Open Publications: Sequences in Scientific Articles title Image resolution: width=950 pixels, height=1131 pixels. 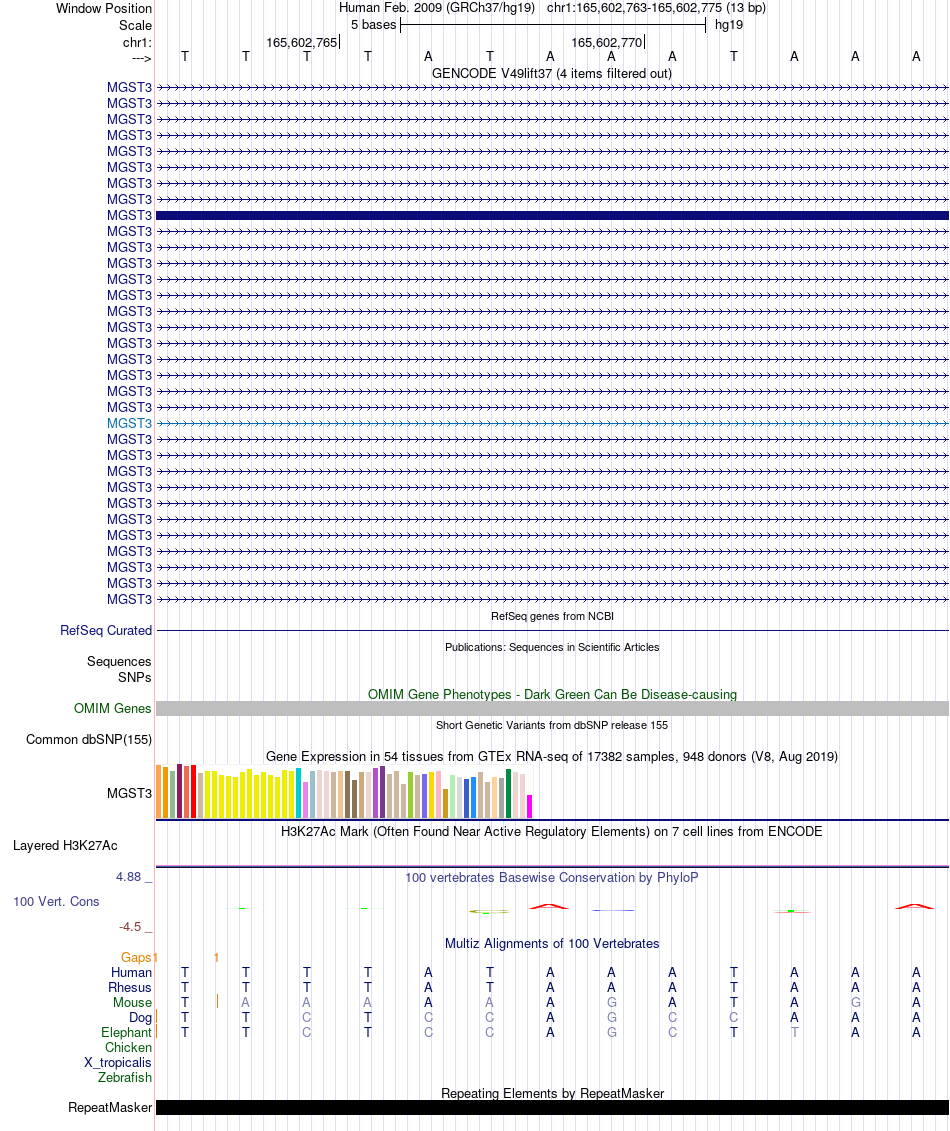pos(552,647)
